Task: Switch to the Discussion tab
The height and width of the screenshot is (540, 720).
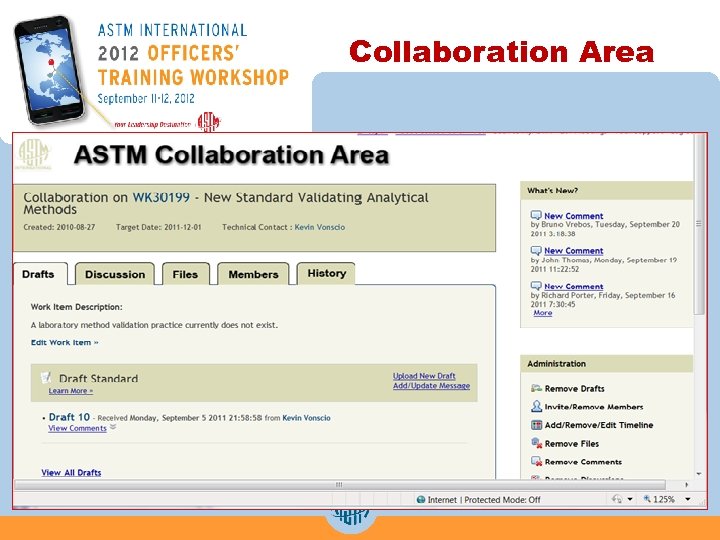Action: [x=115, y=274]
